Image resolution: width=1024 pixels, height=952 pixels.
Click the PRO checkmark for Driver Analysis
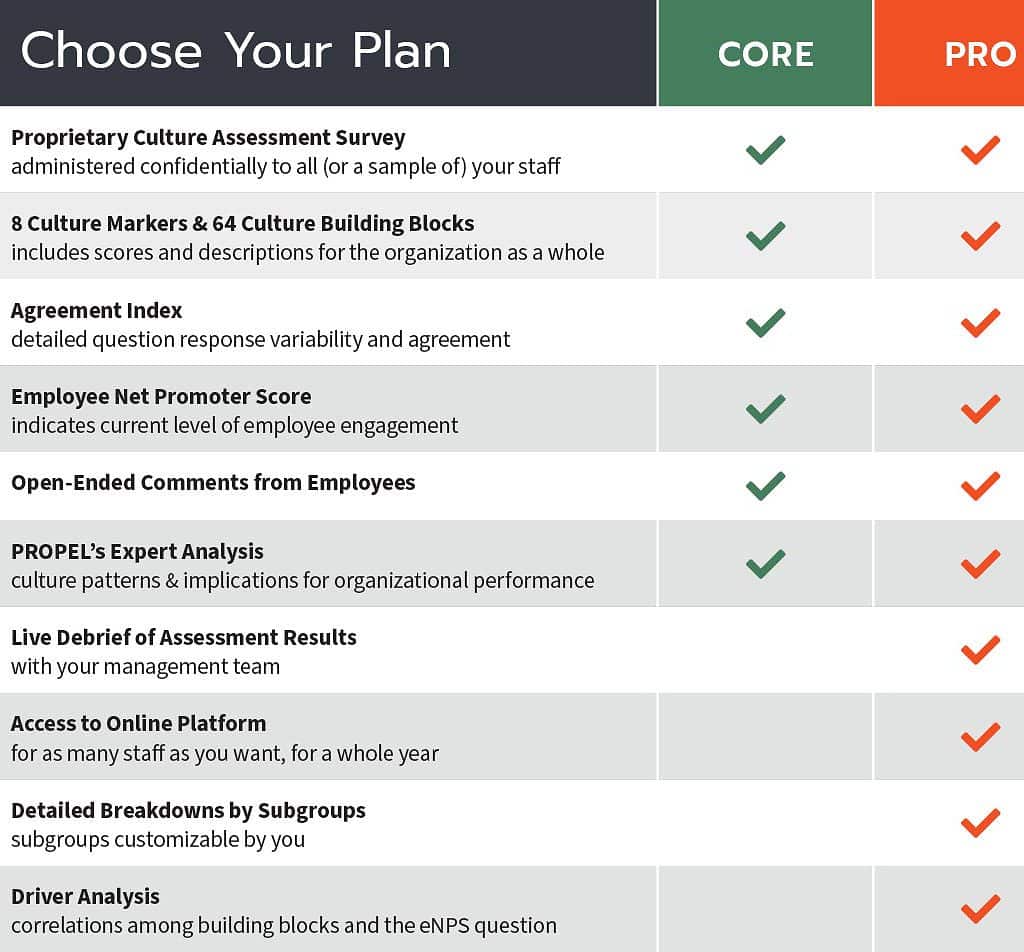coord(980,909)
